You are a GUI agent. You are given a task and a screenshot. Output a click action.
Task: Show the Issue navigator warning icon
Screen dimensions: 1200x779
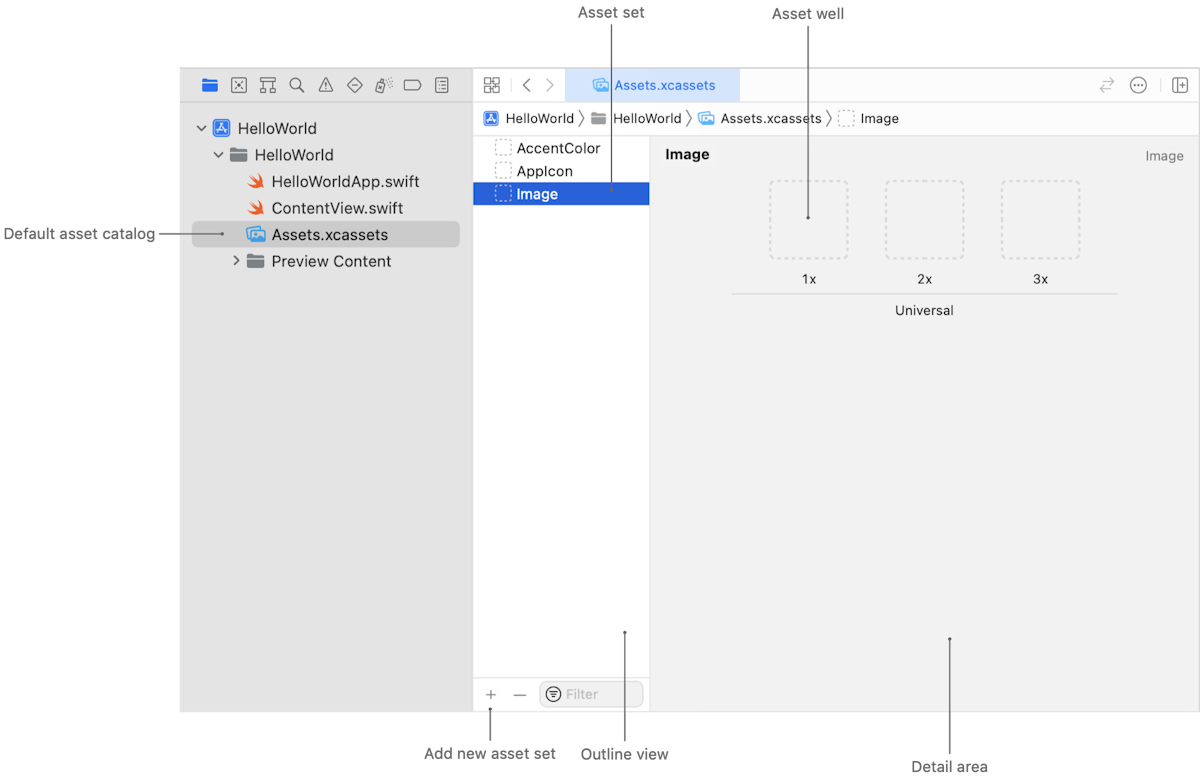(x=326, y=86)
